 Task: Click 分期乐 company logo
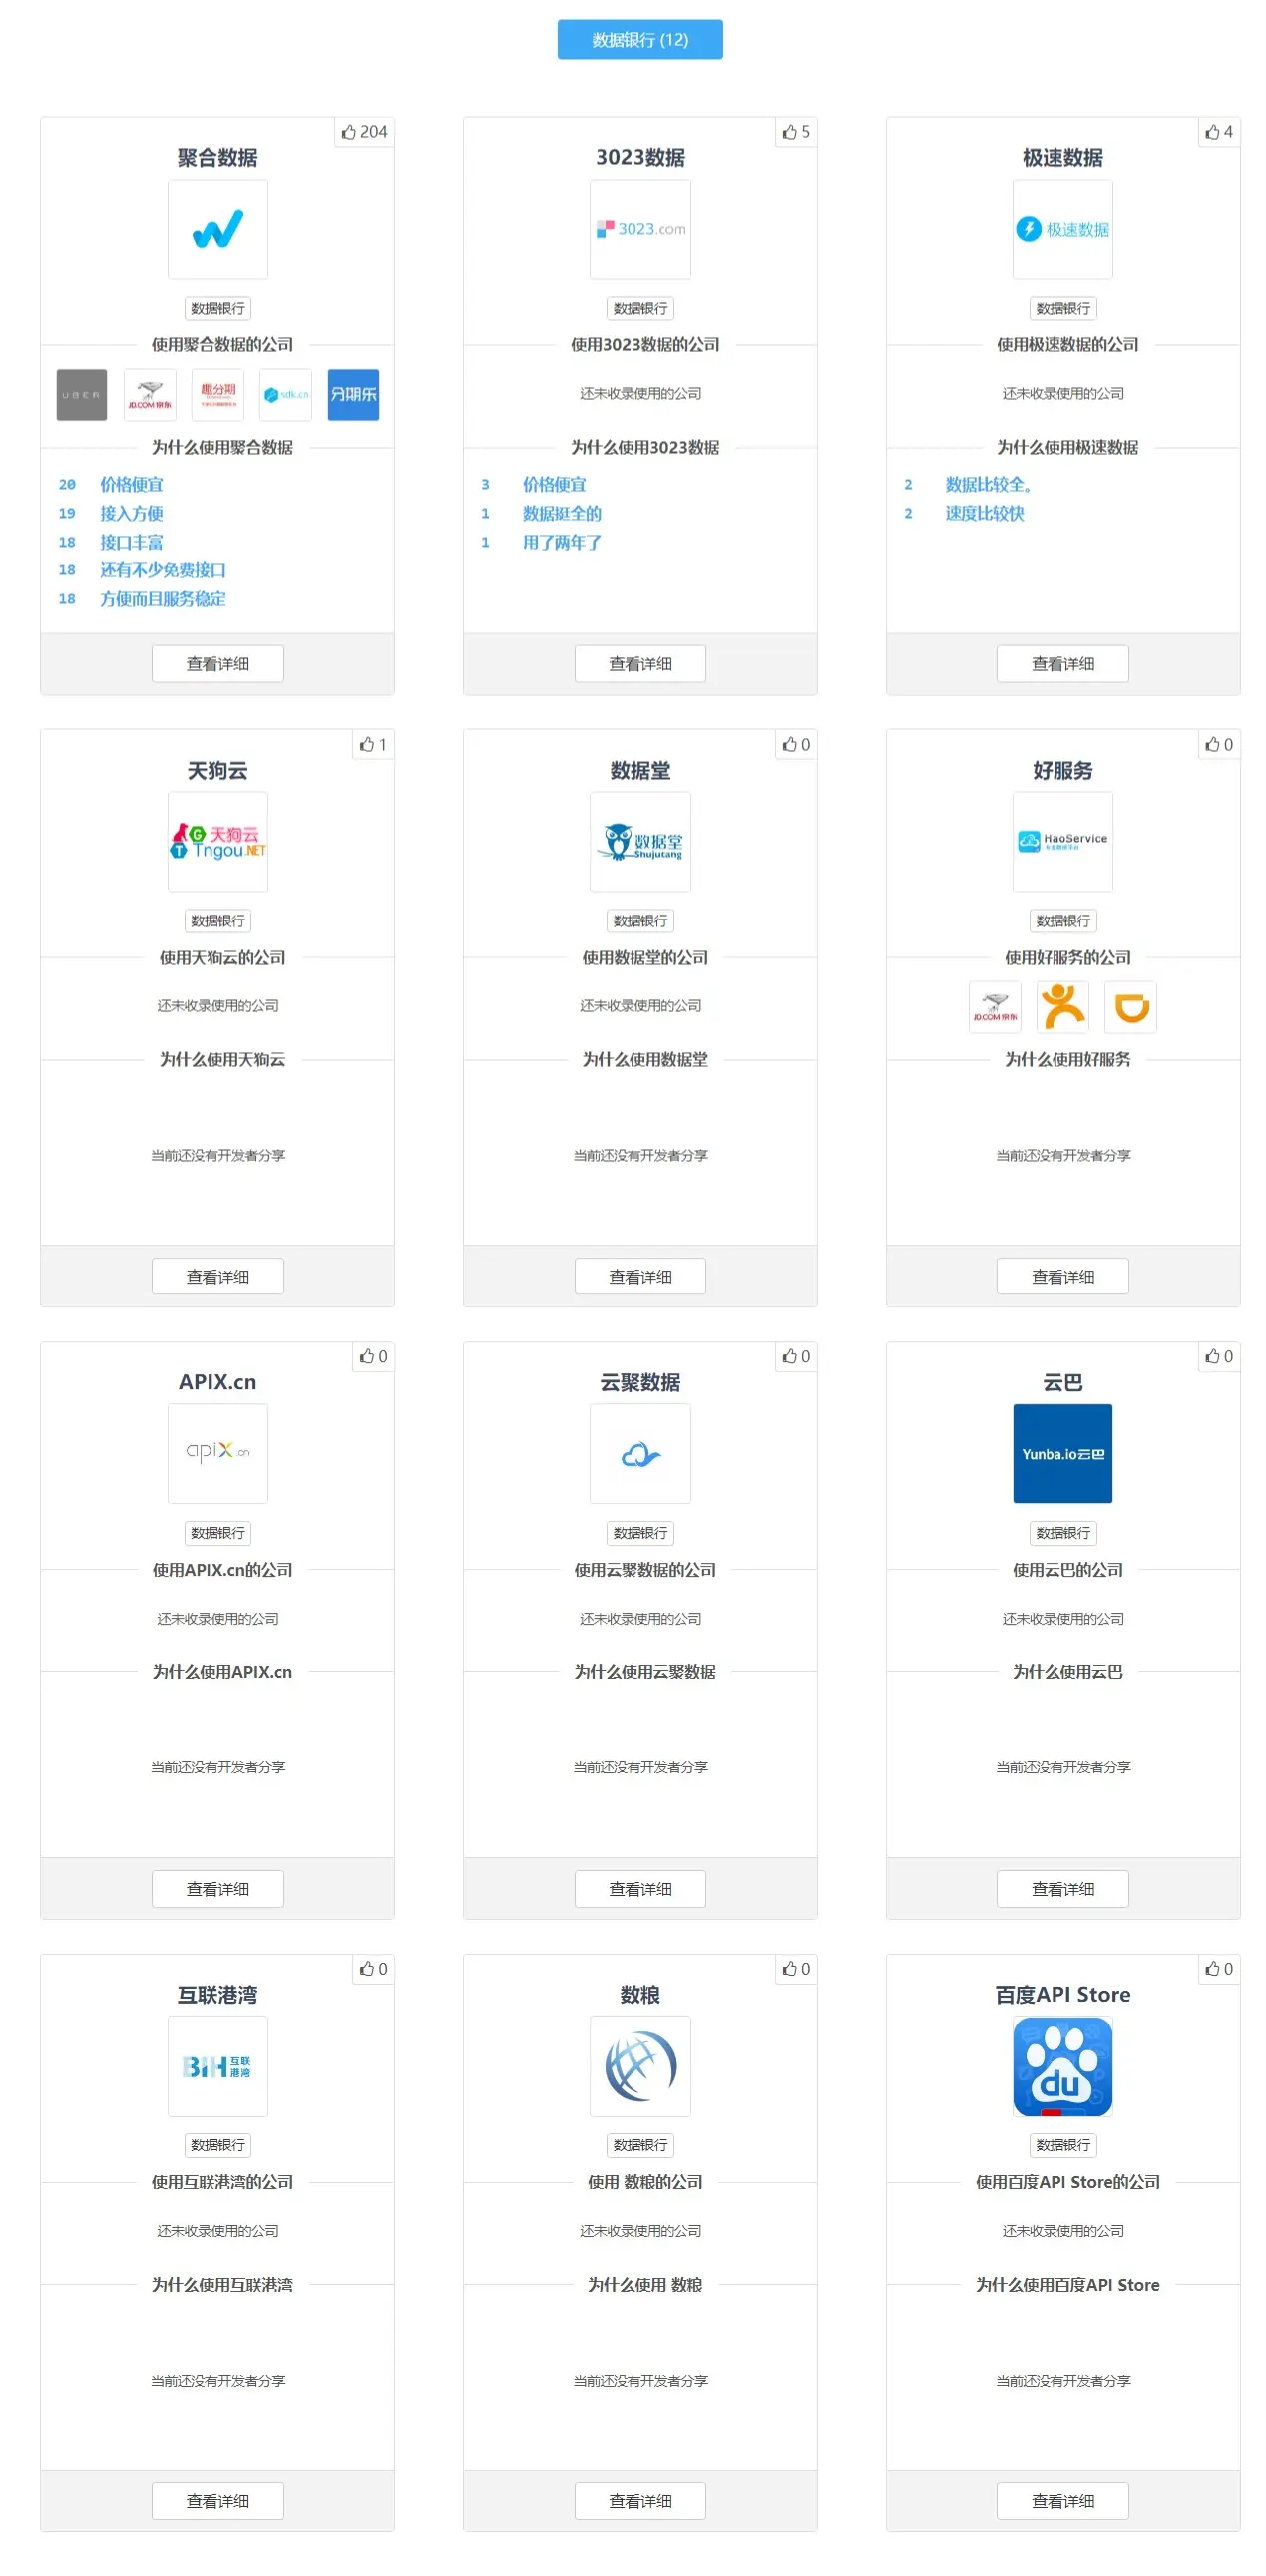click(353, 394)
